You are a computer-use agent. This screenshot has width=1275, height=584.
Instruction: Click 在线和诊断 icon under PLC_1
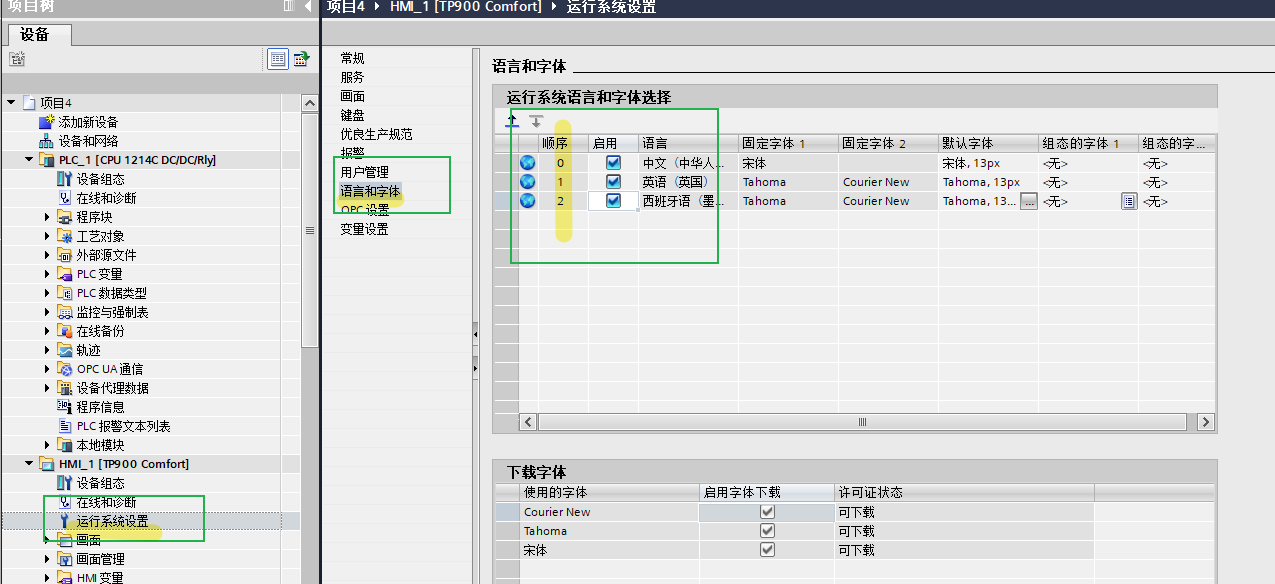pyautogui.click(x=65, y=198)
